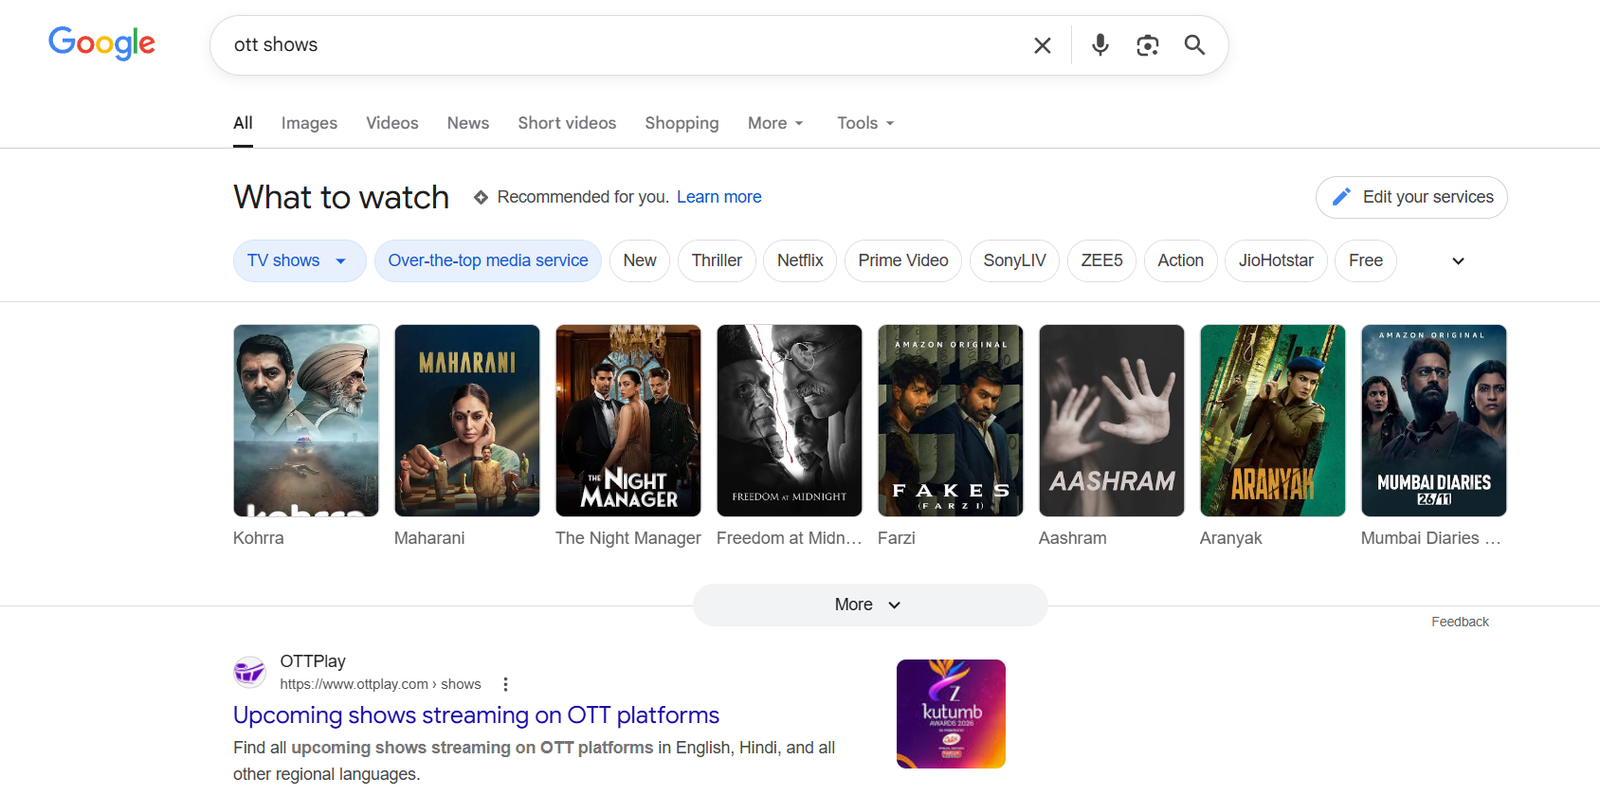The image size is (1600, 810).
Task: Open the Tools dropdown
Action: 866,123
